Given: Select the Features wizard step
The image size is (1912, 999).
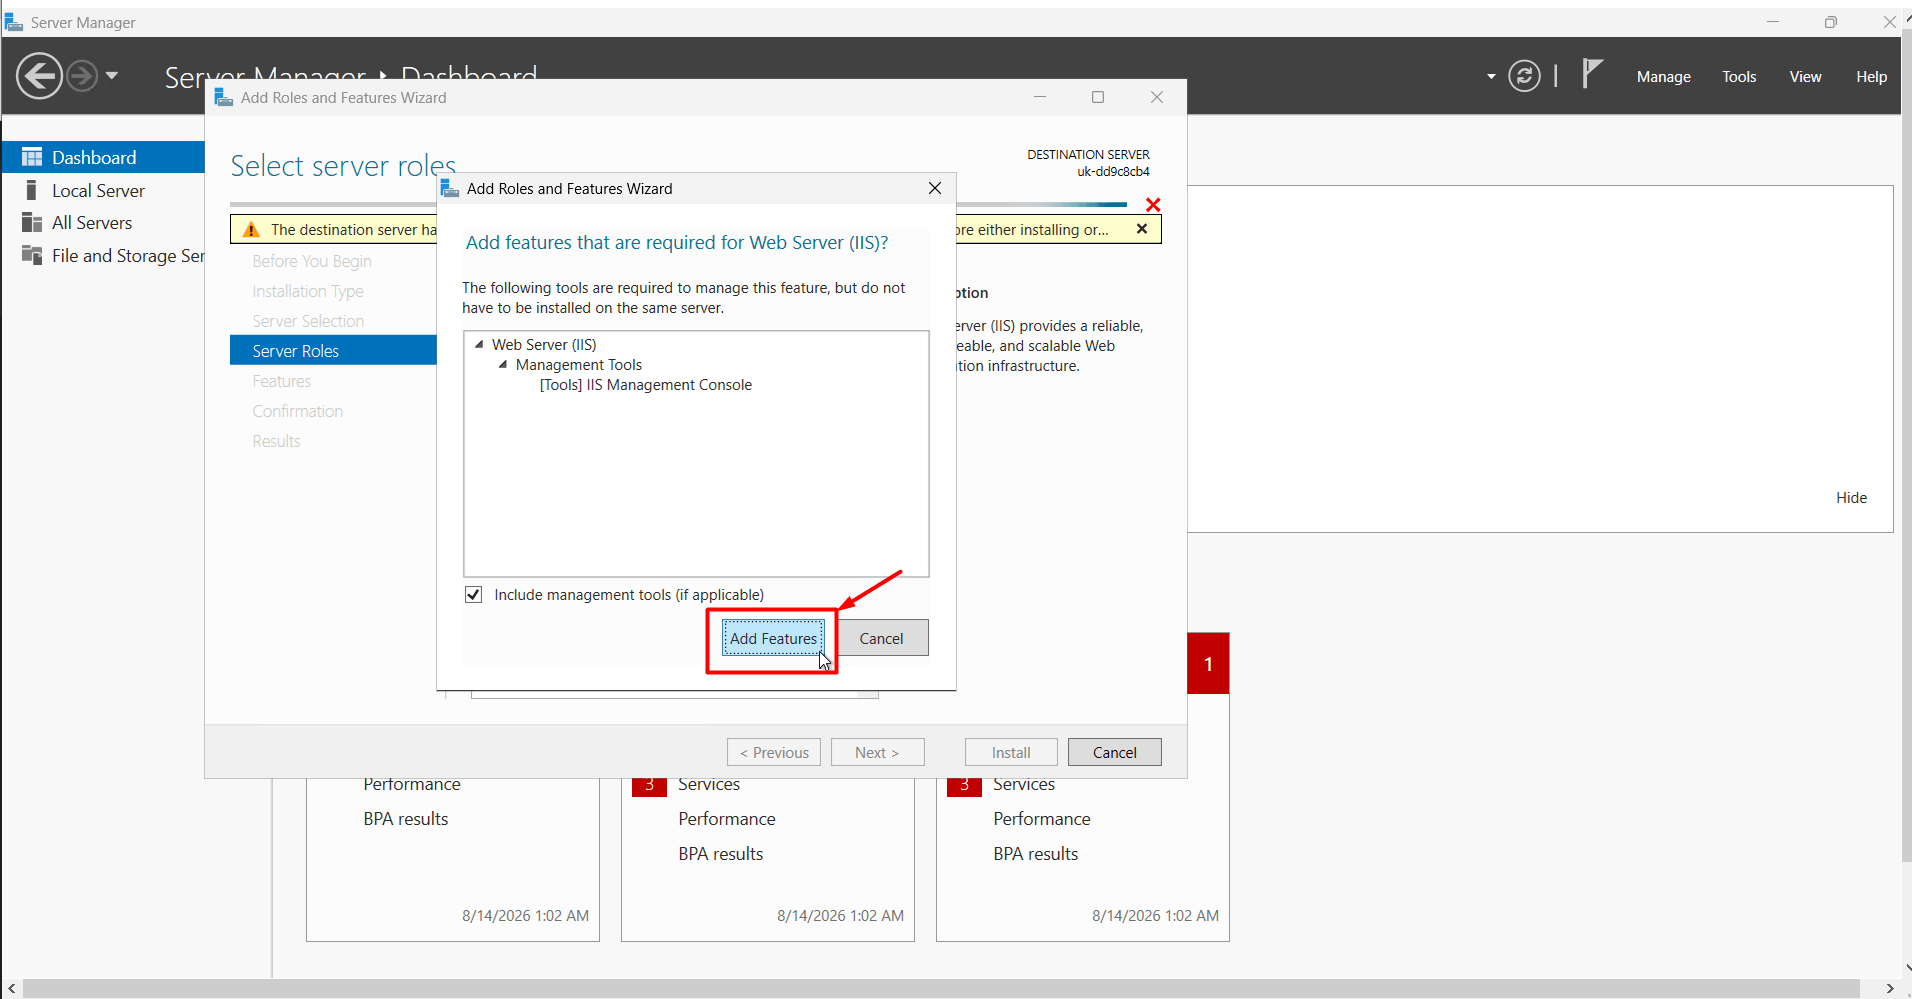Looking at the screenshot, I should tap(281, 381).
